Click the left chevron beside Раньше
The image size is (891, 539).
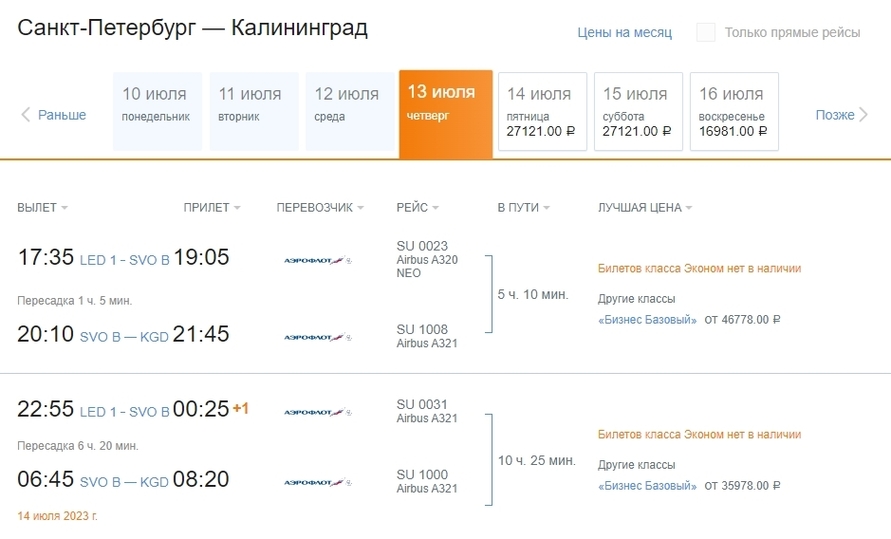26,115
